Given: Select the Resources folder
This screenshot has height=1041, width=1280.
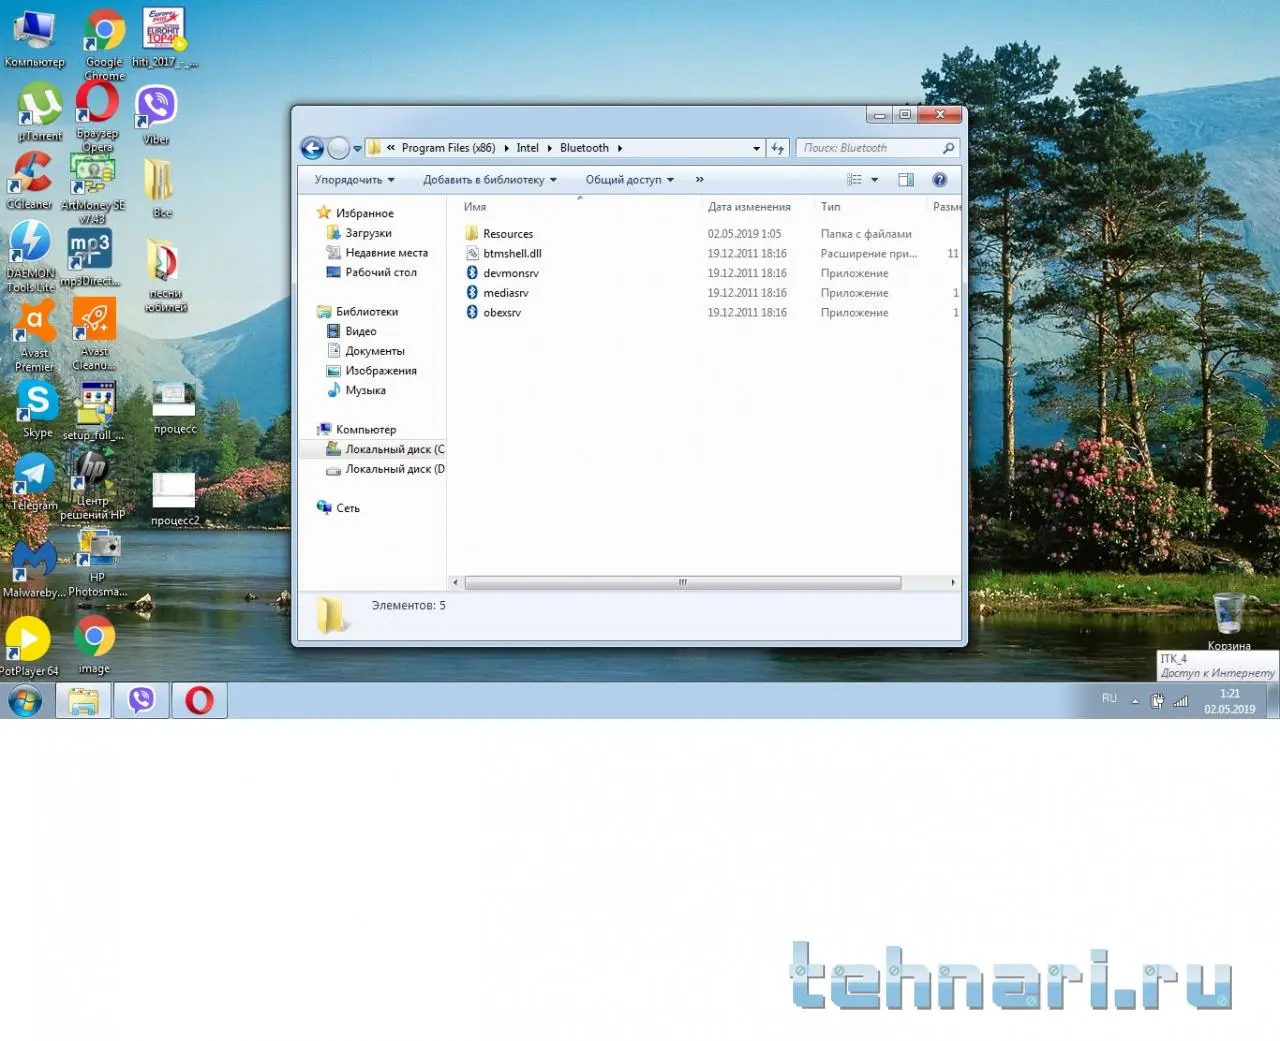Looking at the screenshot, I should pyautogui.click(x=507, y=234).
